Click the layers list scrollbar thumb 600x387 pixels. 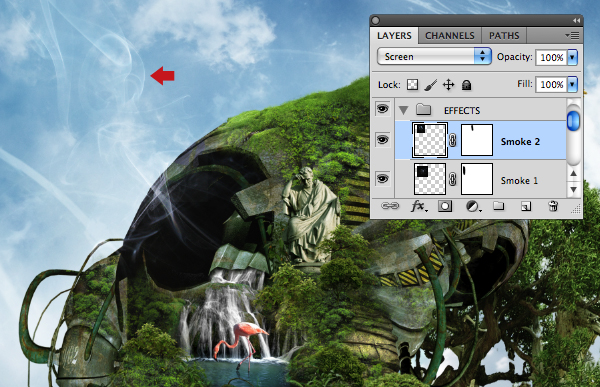click(x=573, y=121)
